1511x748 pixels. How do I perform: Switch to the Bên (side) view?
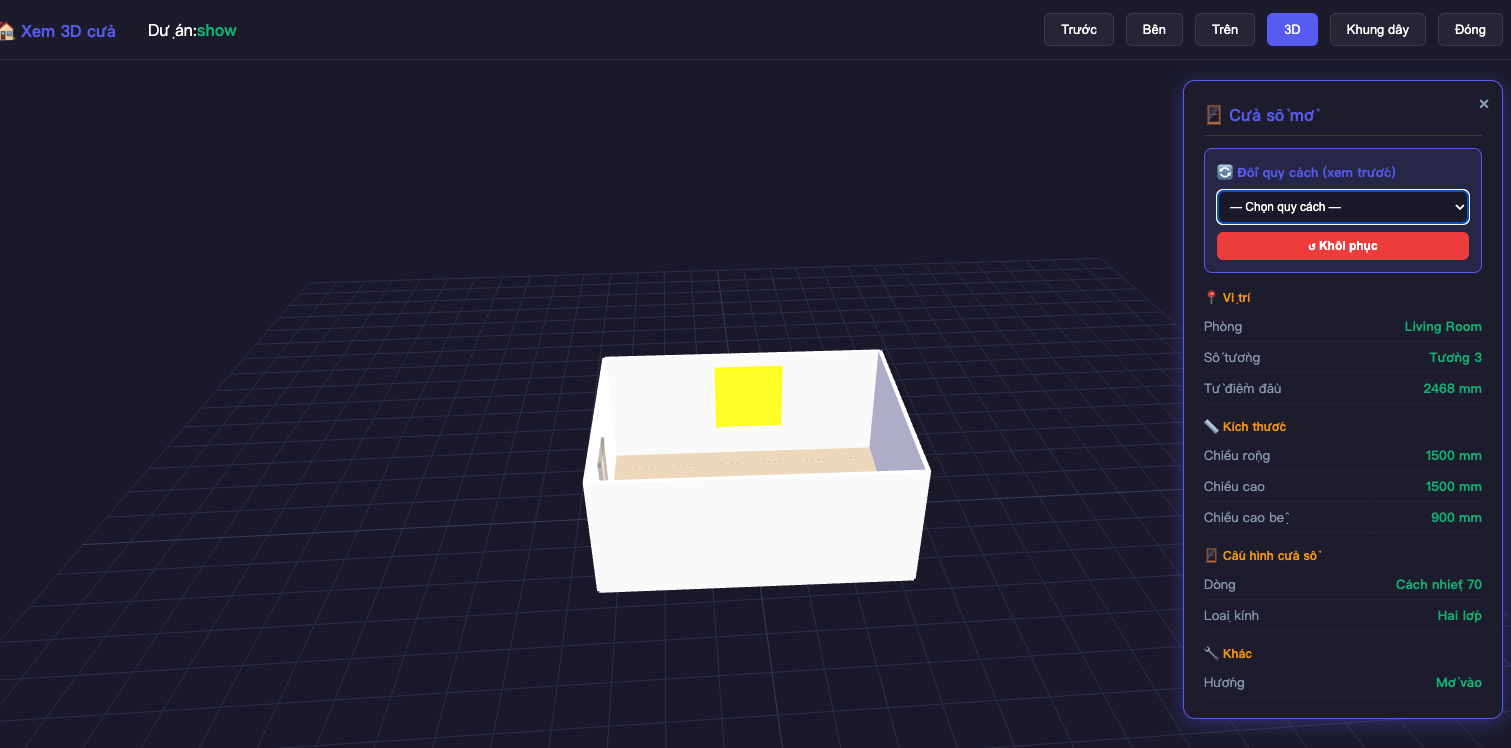point(1154,30)
